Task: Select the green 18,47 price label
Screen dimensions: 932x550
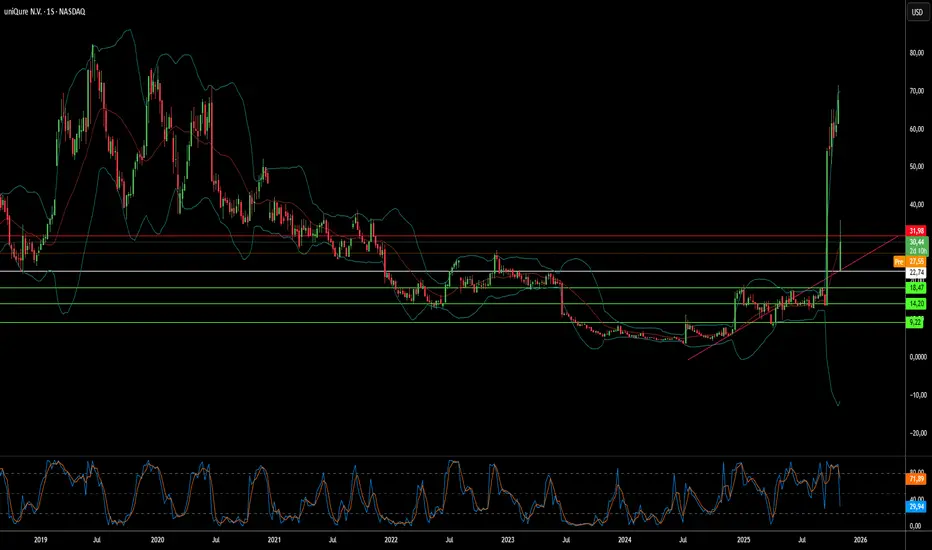Action: (x=917, y=288)
